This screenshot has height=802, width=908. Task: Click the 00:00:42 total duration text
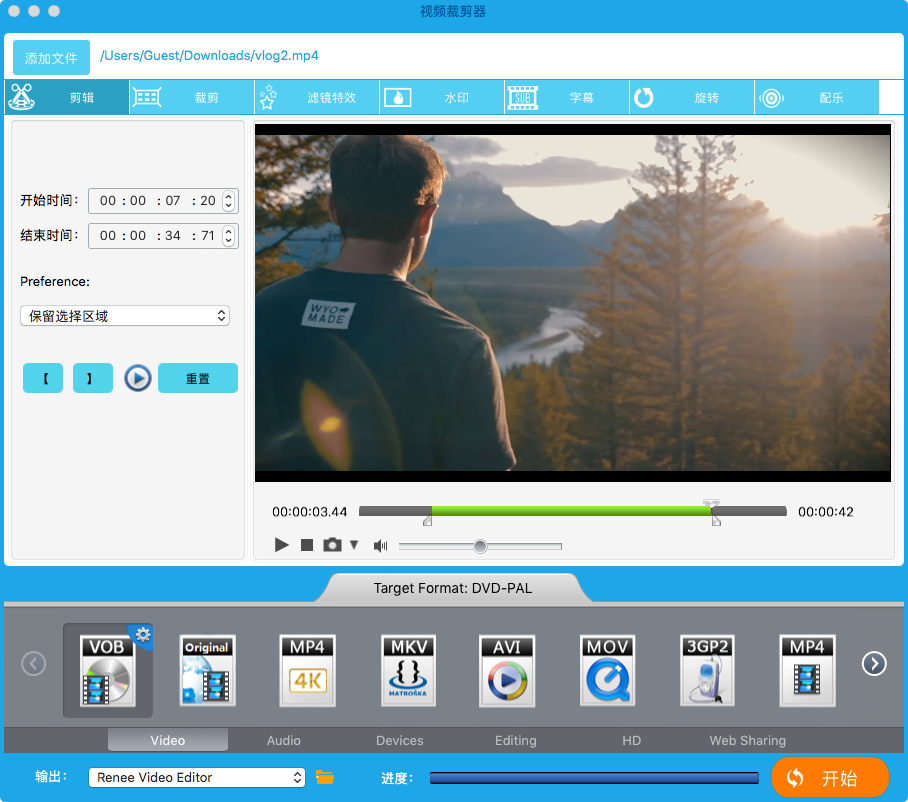coord(826,512)
